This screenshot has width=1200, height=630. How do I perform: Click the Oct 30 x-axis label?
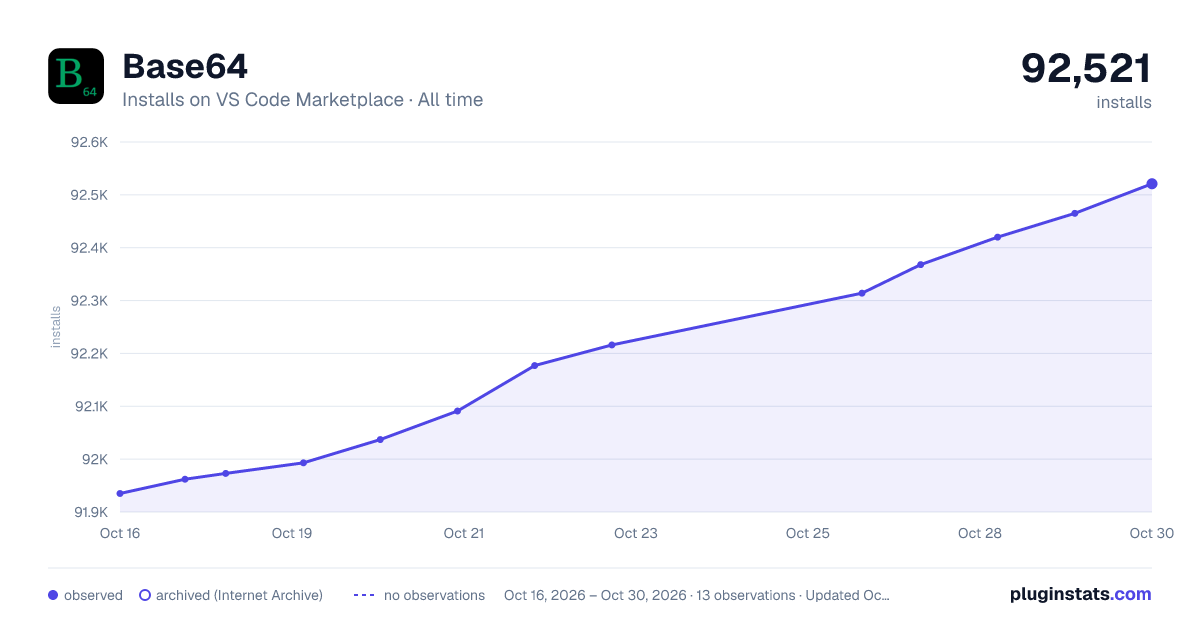(1150, 533)
